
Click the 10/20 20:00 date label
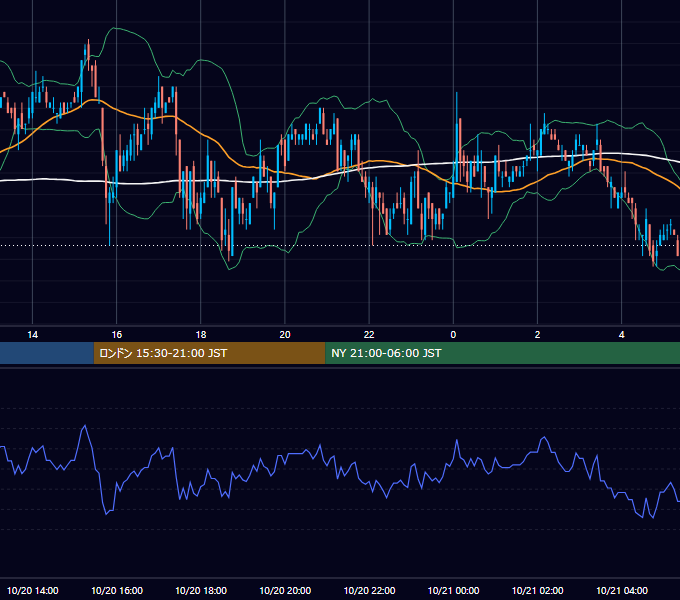point(285,590)
